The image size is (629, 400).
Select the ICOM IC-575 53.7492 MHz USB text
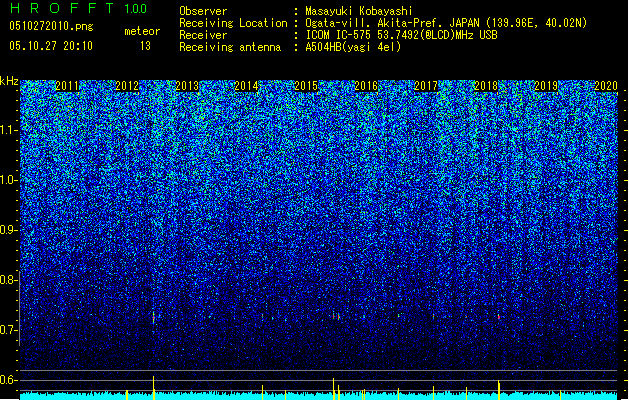coord(401,35)
